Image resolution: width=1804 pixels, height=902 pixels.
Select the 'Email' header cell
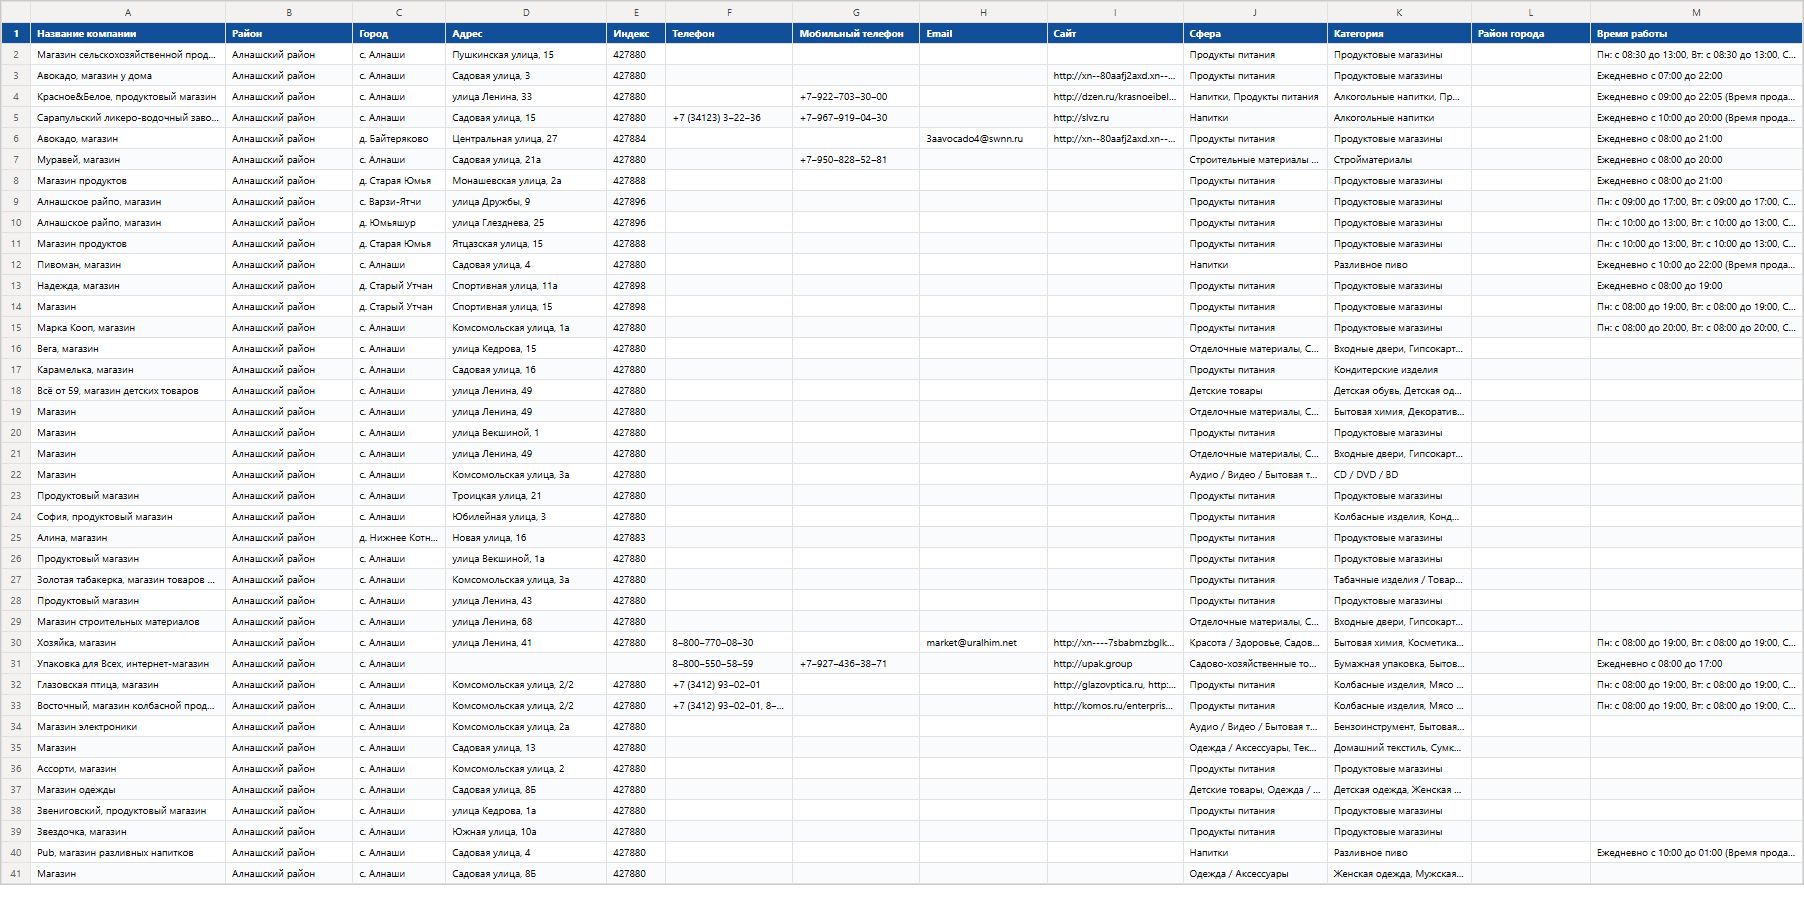coord(983,33)
